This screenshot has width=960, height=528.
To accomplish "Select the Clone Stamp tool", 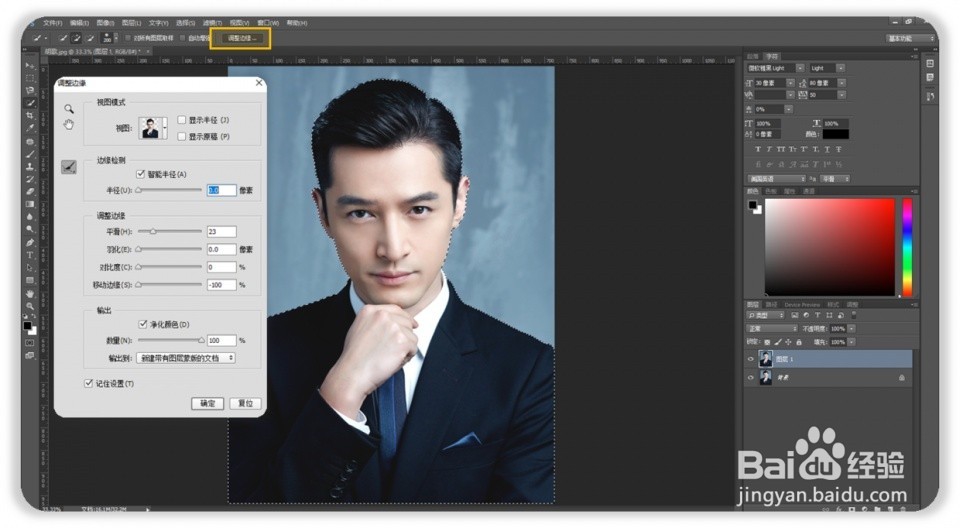I will click(29, 167).
